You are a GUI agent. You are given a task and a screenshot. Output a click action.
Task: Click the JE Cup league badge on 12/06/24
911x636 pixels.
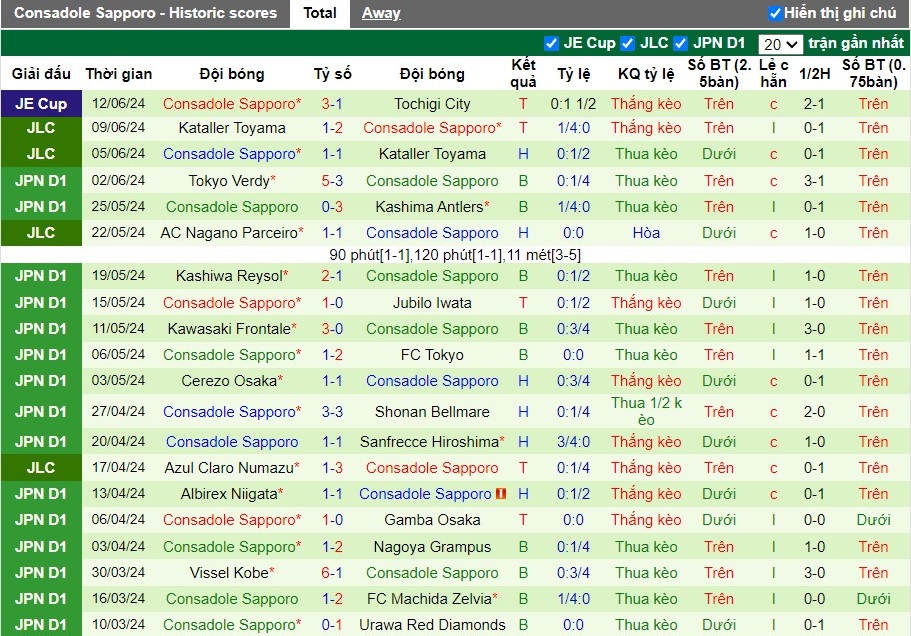click(41, 103)
